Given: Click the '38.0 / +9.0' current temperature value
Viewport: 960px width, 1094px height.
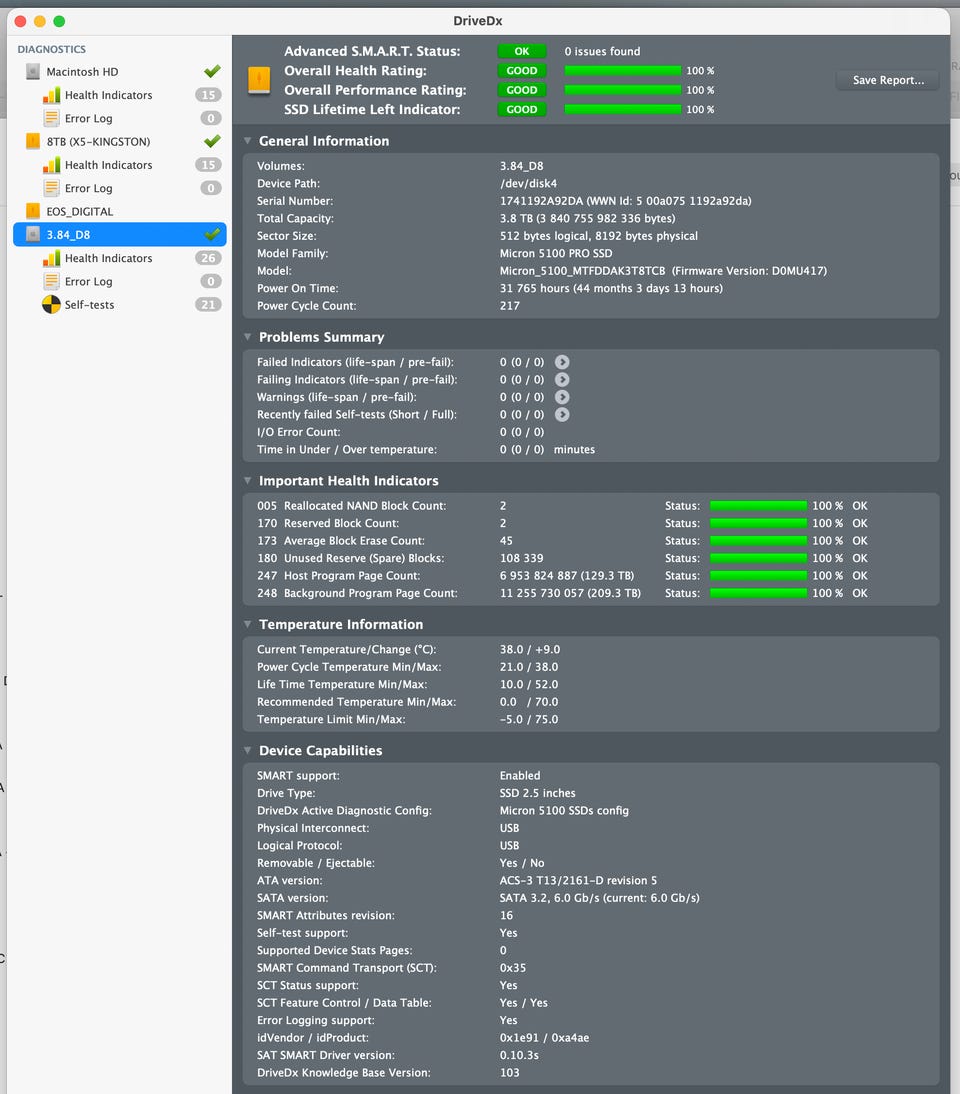Looking at the screenshot, I should click(x=530, y=650).
